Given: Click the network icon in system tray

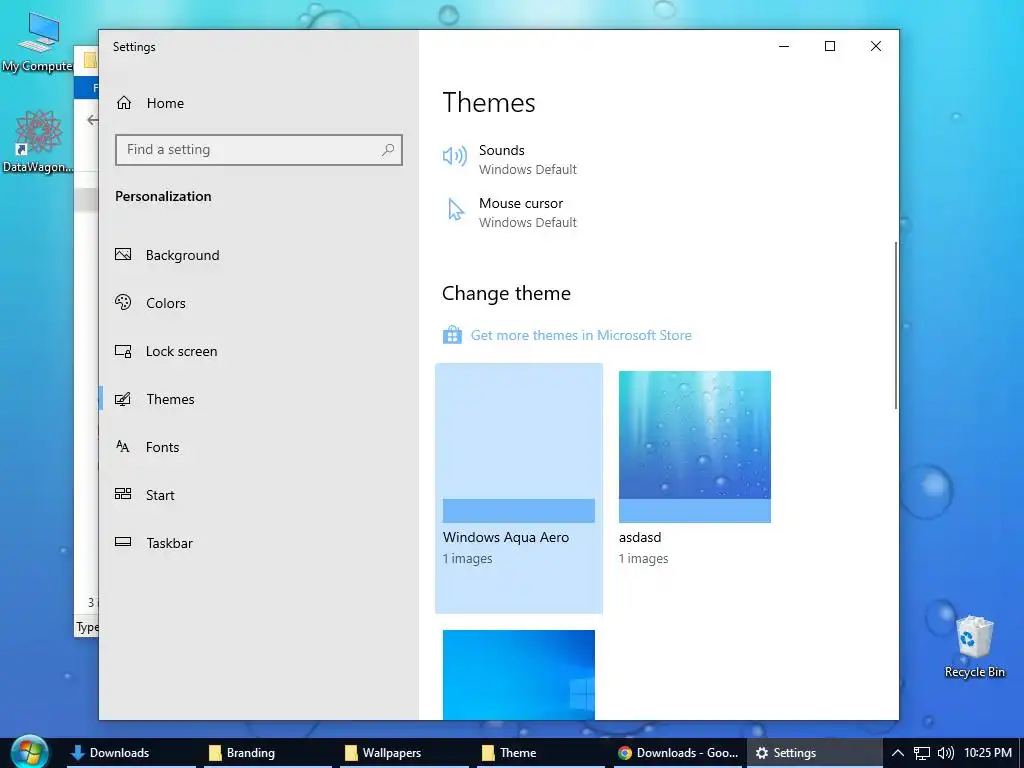Looking at the screenshot, I should click(x=921, y=753).
